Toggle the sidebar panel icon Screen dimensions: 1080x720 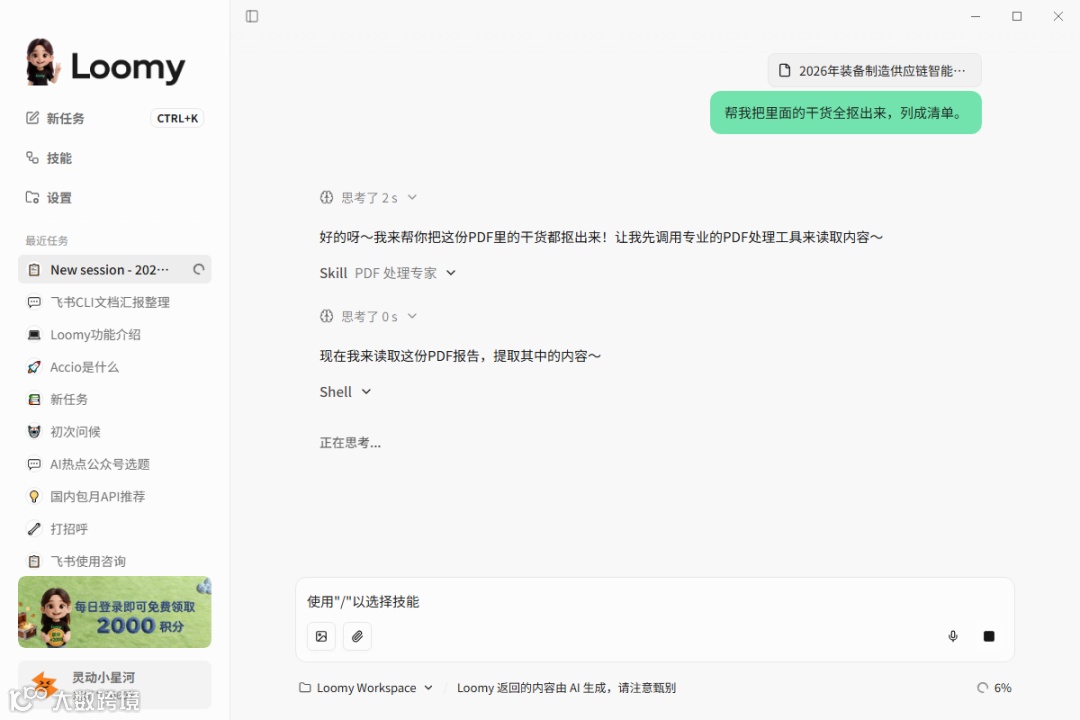[x=252, y=16]
